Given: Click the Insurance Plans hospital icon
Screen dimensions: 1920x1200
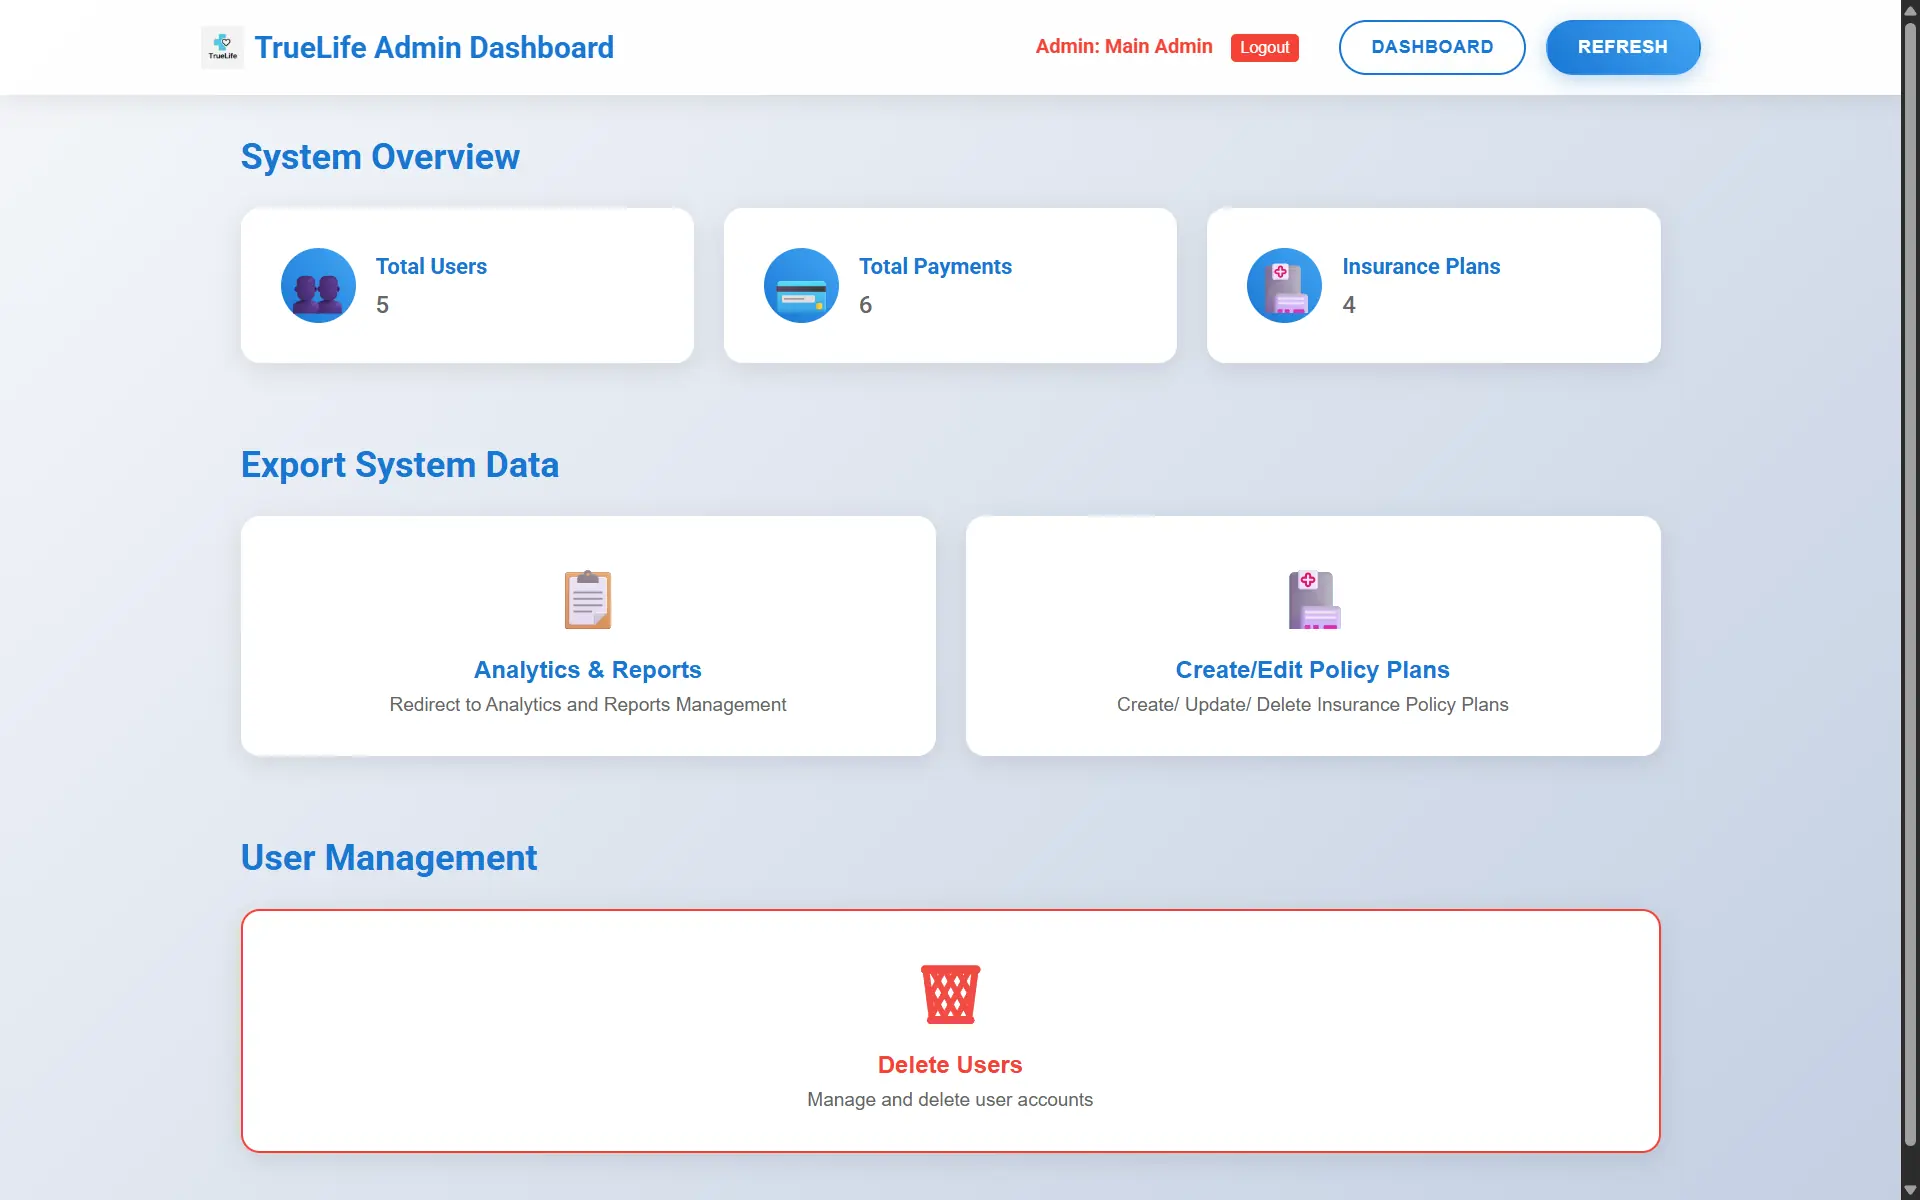Looking at the screenshot, I should click(1284, 286).
